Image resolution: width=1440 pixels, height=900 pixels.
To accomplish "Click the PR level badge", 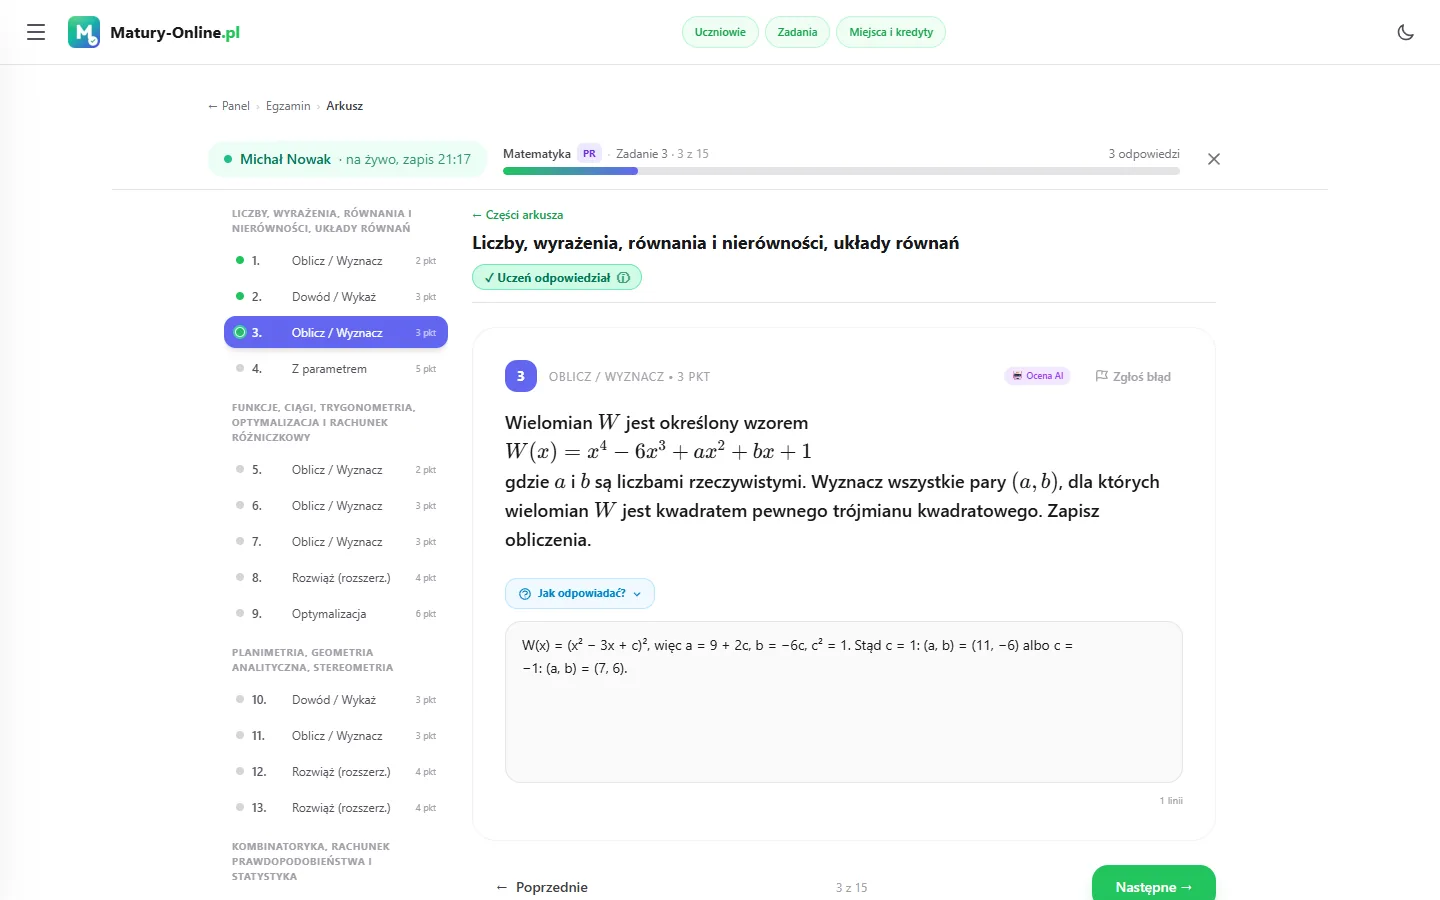I will [589, 154].
